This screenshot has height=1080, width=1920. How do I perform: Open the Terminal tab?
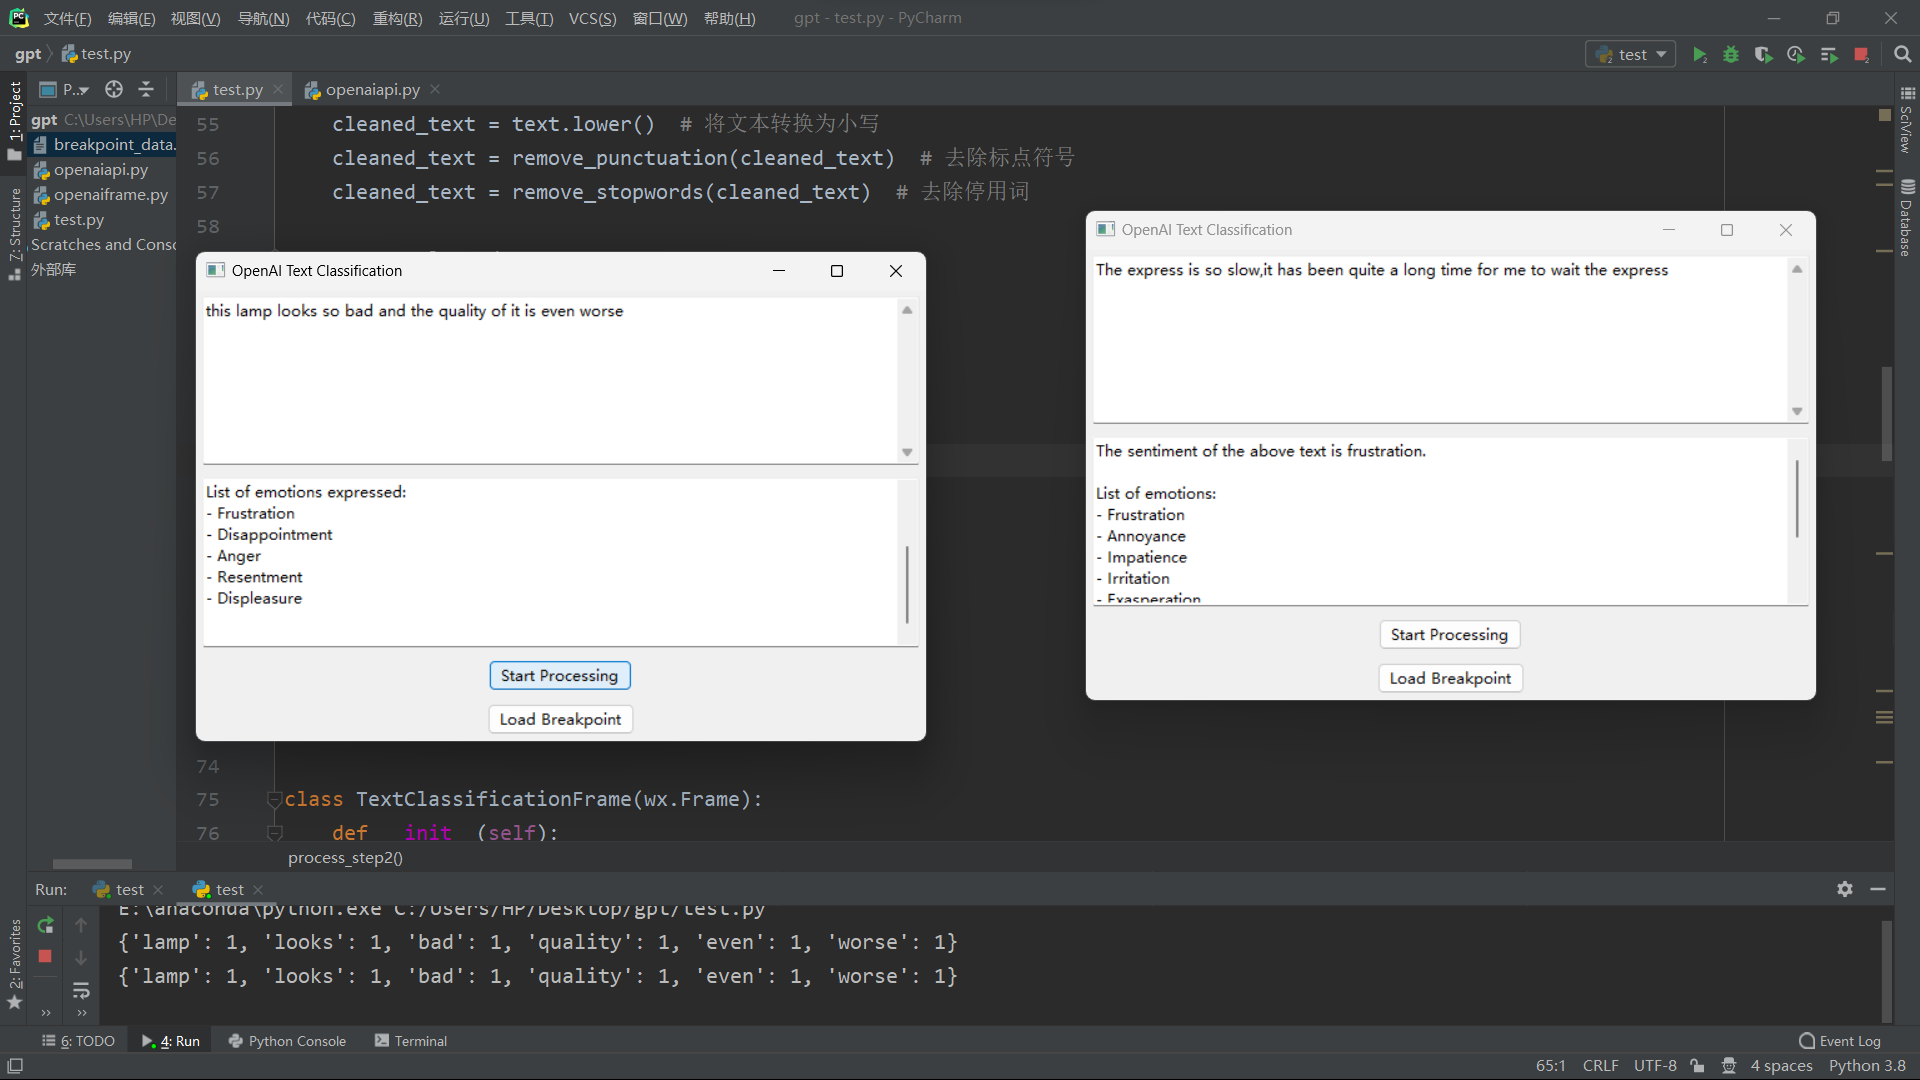(410, 1041)
